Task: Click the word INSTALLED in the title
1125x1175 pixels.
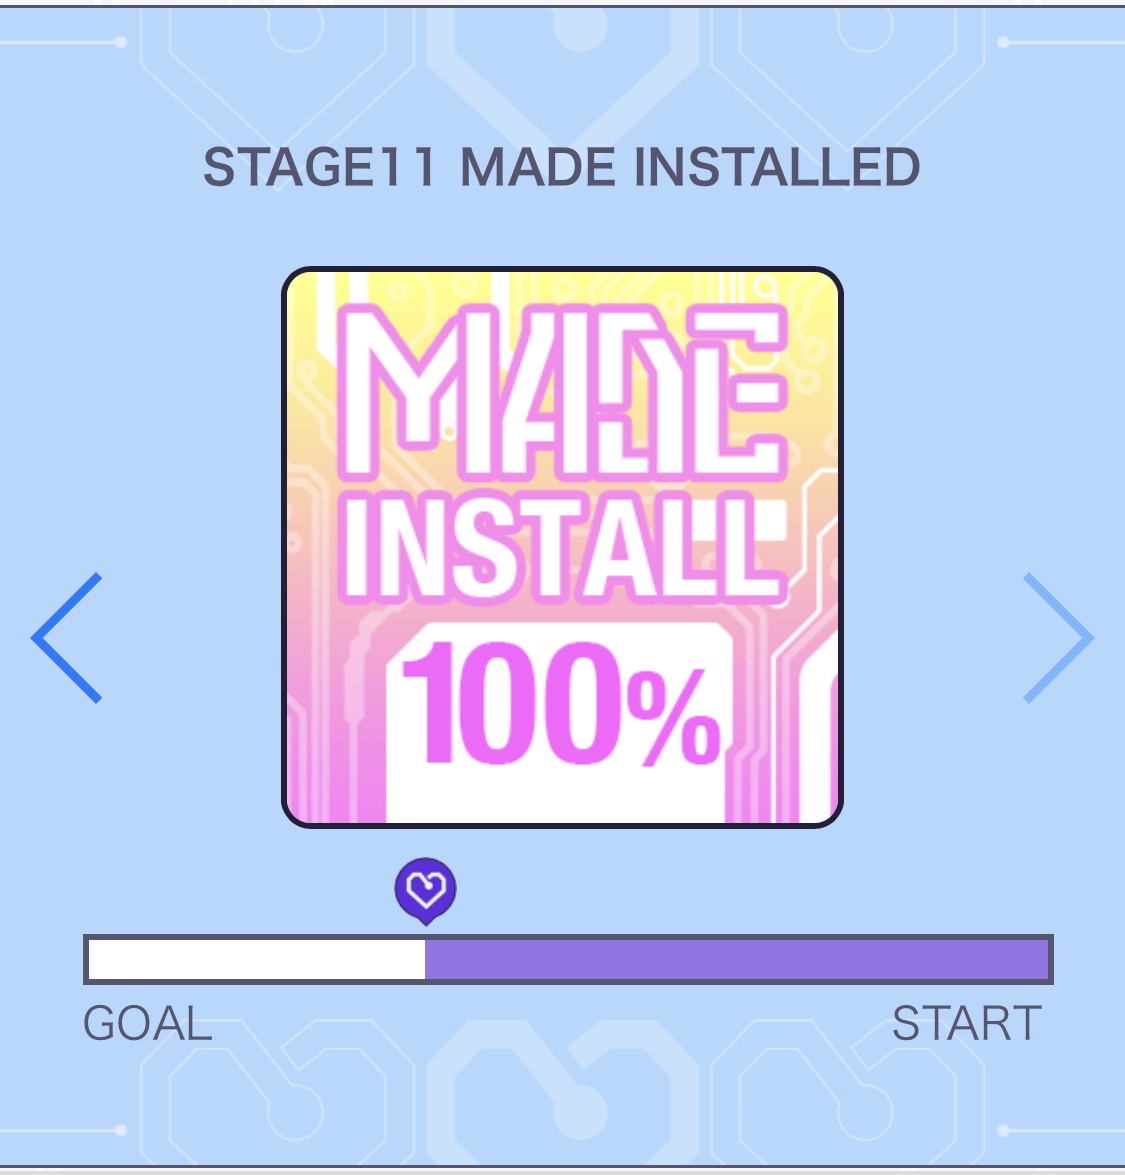Action: pos(777,168)
